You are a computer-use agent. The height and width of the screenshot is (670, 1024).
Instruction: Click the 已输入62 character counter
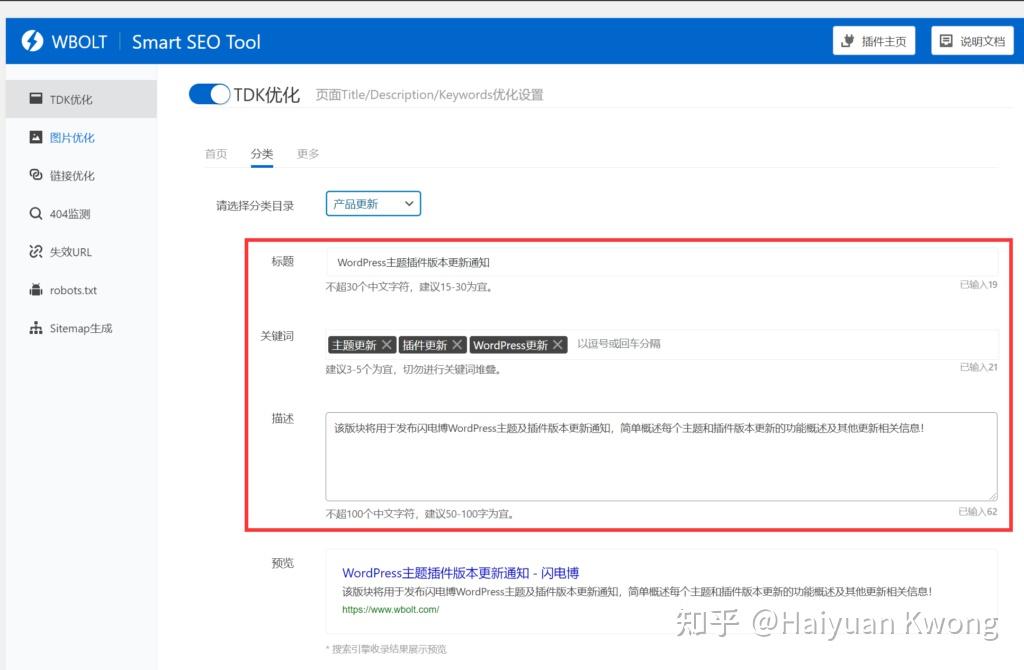click(978, 511)
